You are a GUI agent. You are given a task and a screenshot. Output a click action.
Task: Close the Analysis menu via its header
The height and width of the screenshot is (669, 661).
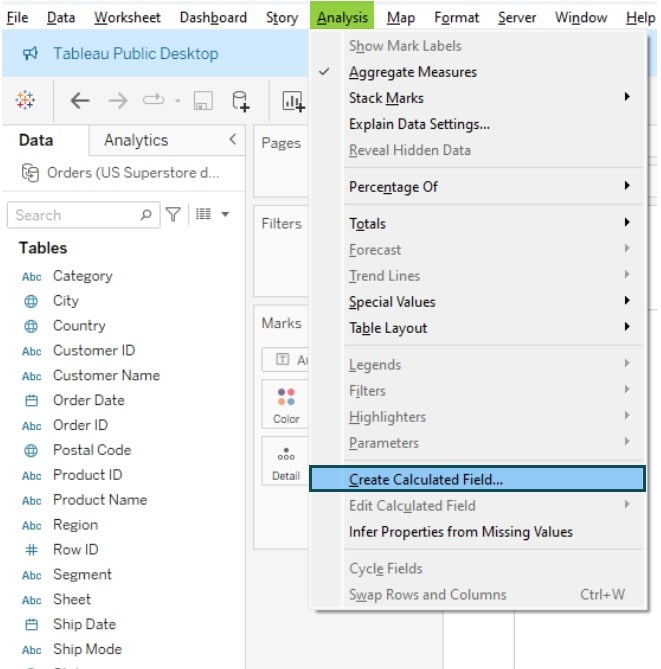click(x=342, y=16)
